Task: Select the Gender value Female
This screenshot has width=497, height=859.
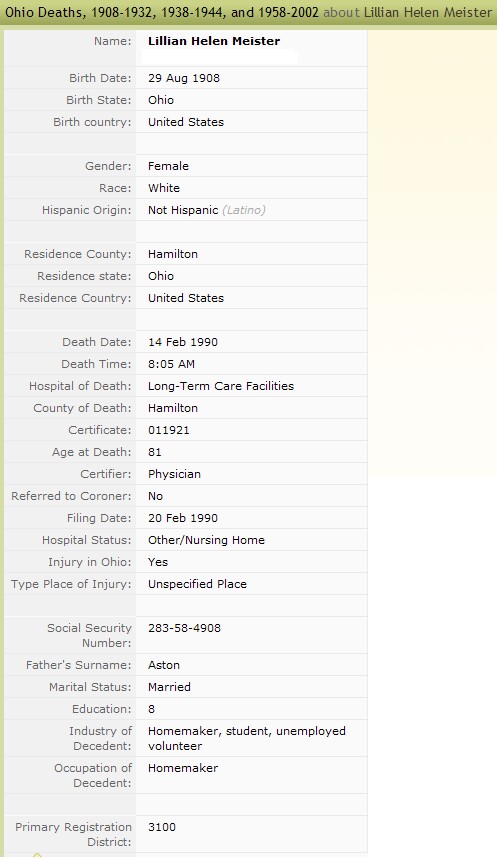Action: tap(168, 166)
